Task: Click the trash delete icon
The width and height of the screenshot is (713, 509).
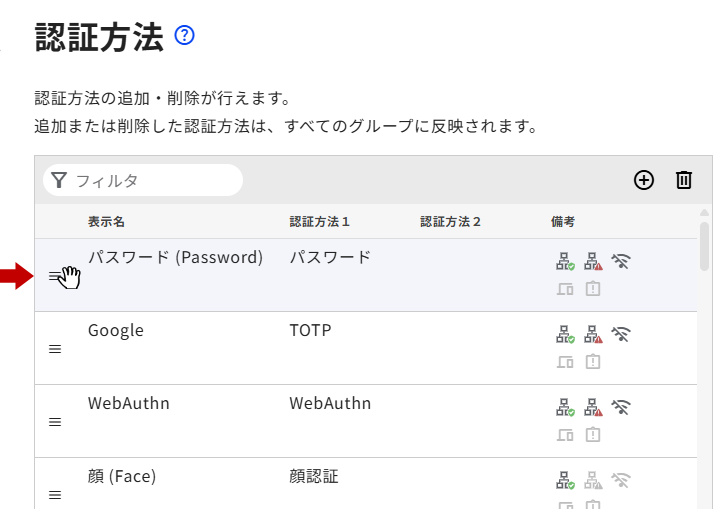Action: click(x=684, y=180)
